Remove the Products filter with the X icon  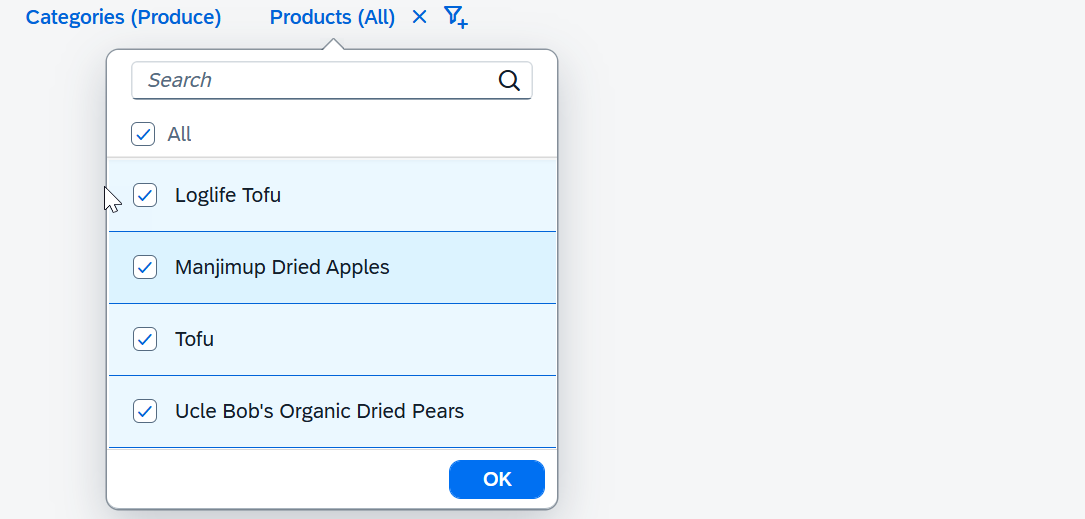pyautogui.click(x=419, y=17)
